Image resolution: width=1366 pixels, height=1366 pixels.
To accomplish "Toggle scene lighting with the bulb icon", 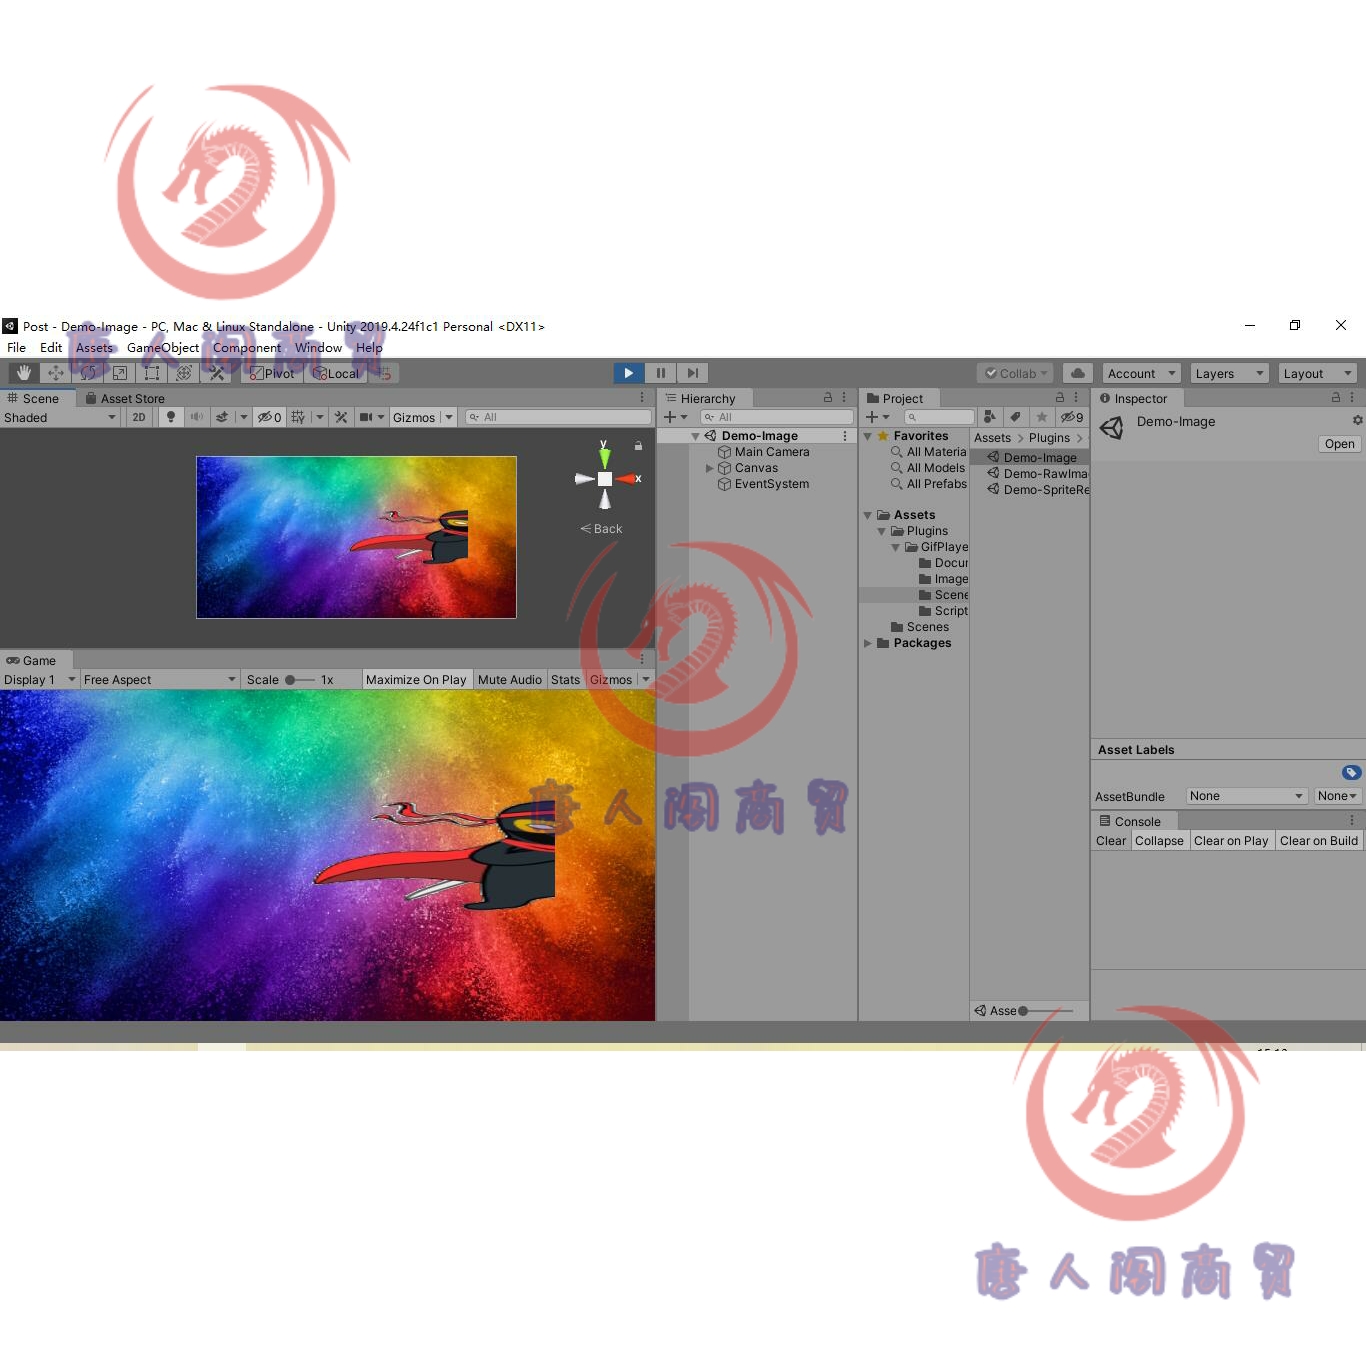I will (x=170, y=417).
